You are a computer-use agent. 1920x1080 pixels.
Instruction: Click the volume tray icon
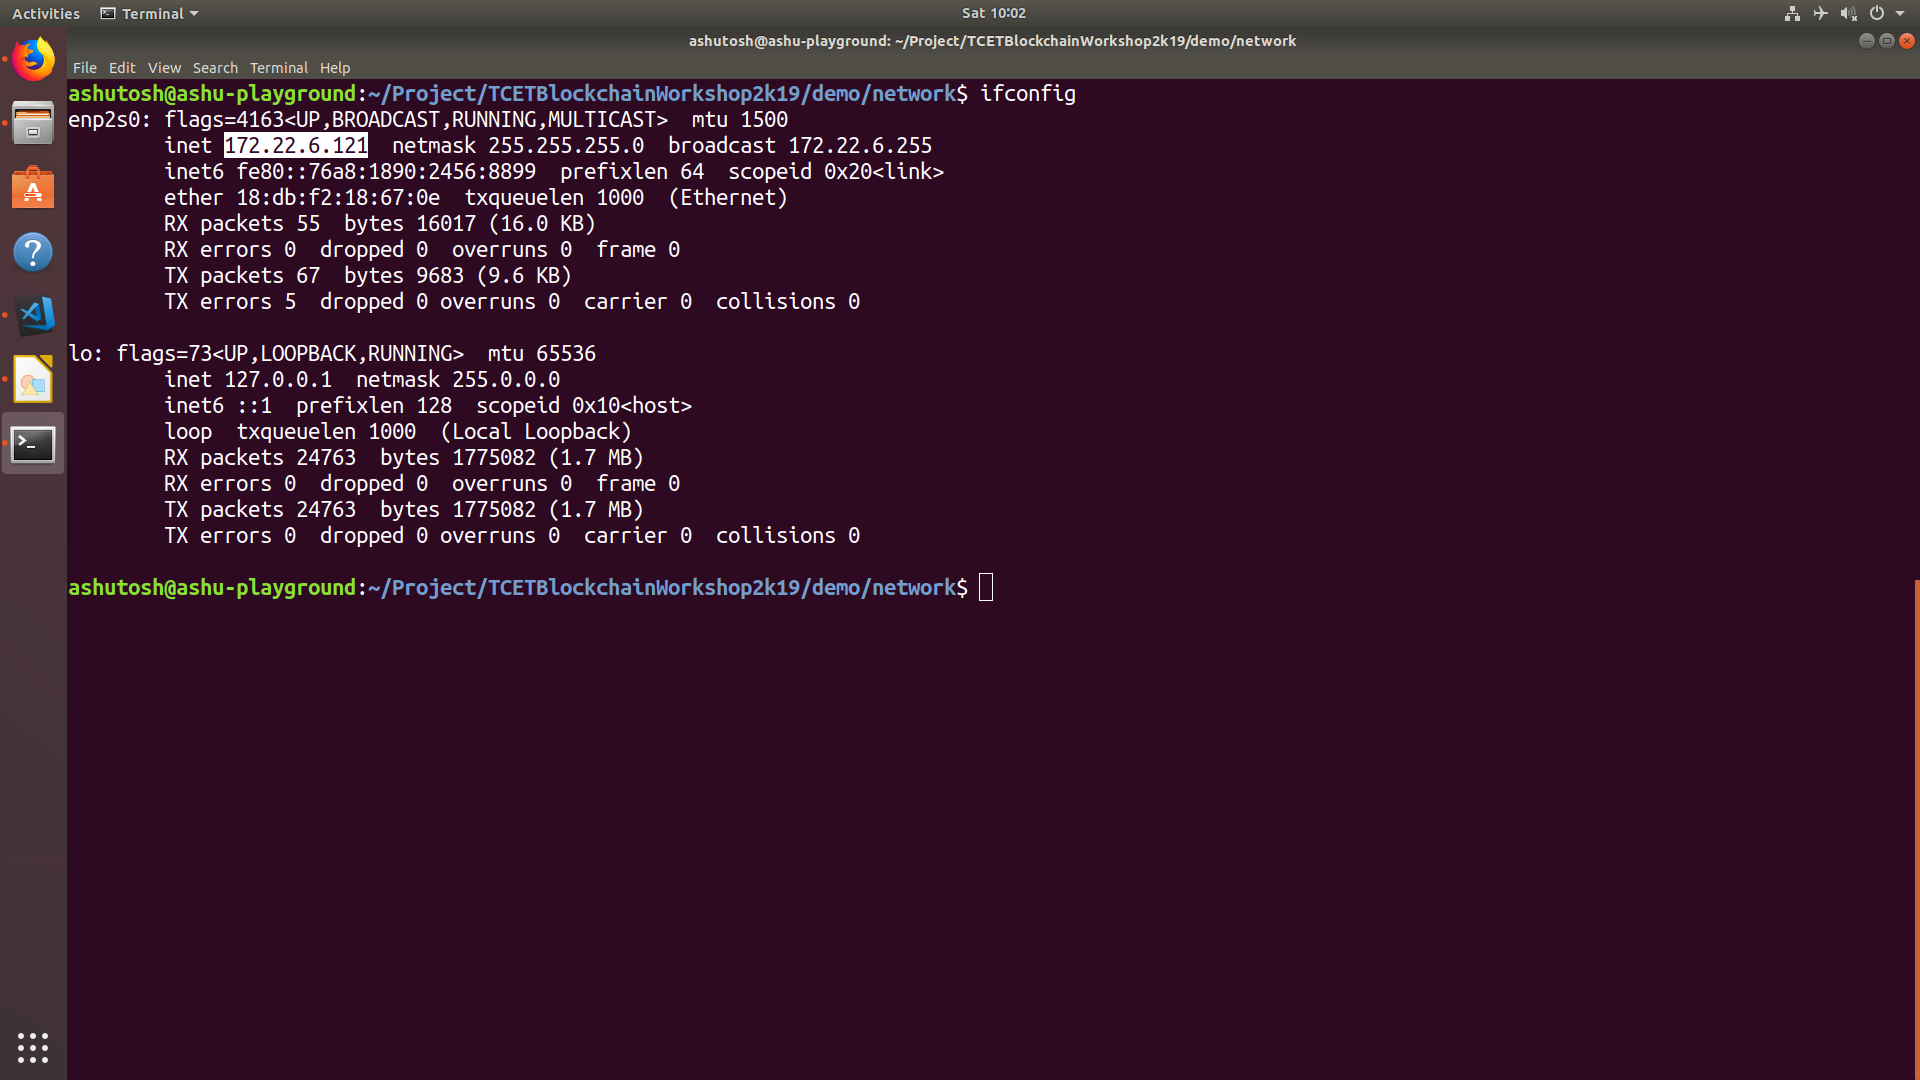pos(1848,13)
